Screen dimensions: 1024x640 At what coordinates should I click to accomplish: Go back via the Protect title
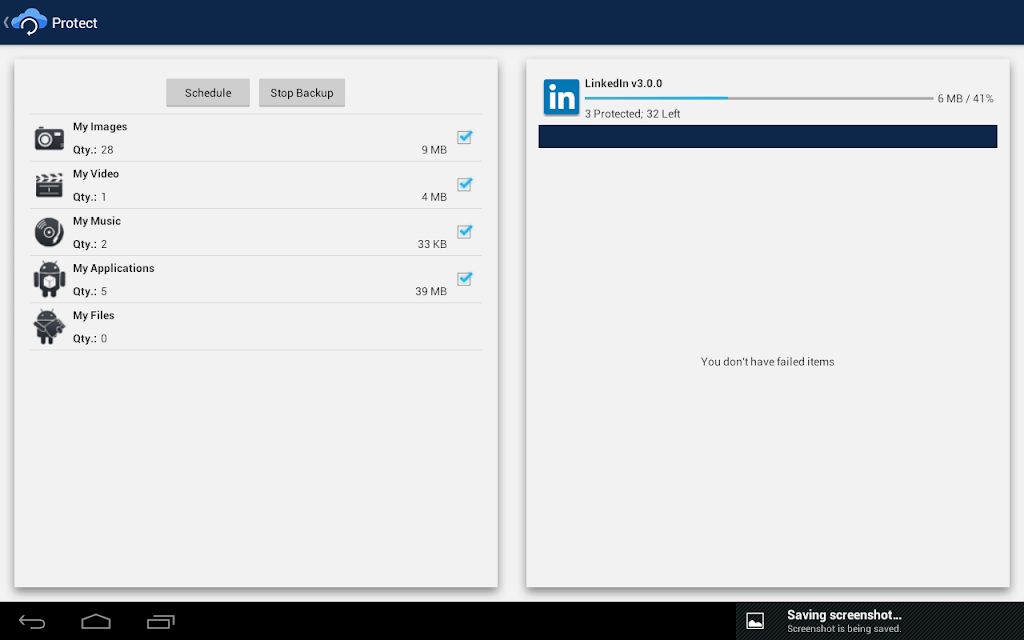click(x=74, y=23)
